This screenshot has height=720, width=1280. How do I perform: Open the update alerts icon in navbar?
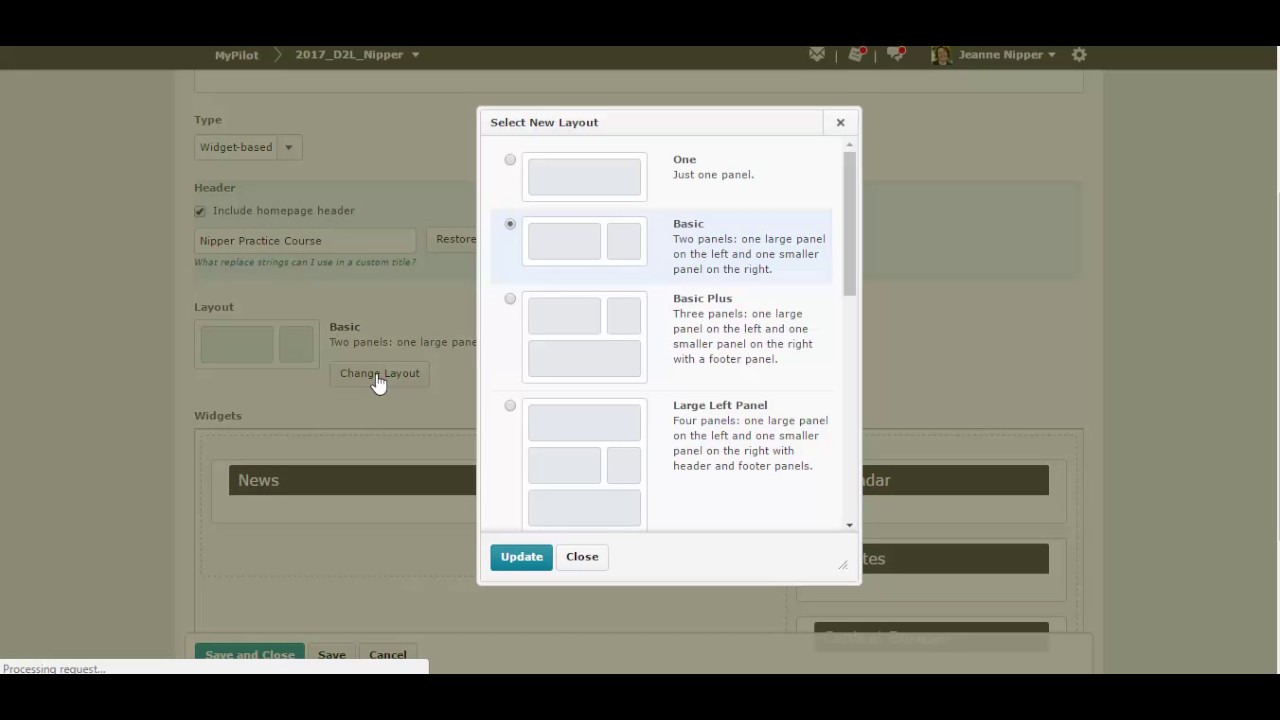(857, 55)
